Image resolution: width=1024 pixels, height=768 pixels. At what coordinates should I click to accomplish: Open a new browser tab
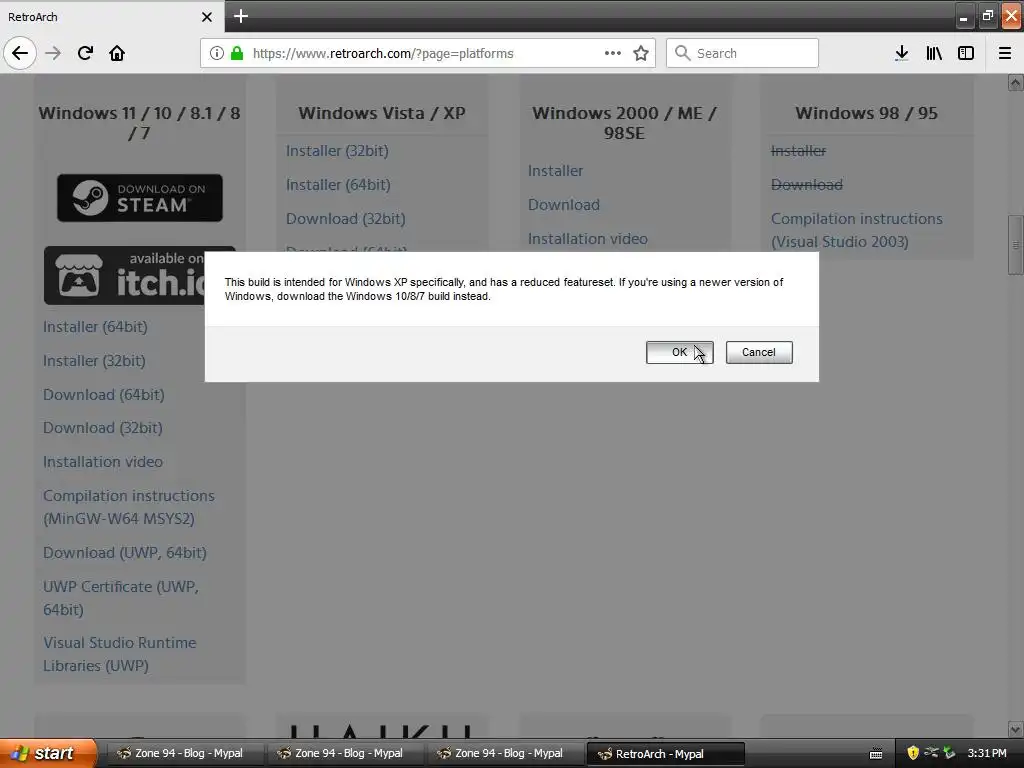[x=240, y=16]
